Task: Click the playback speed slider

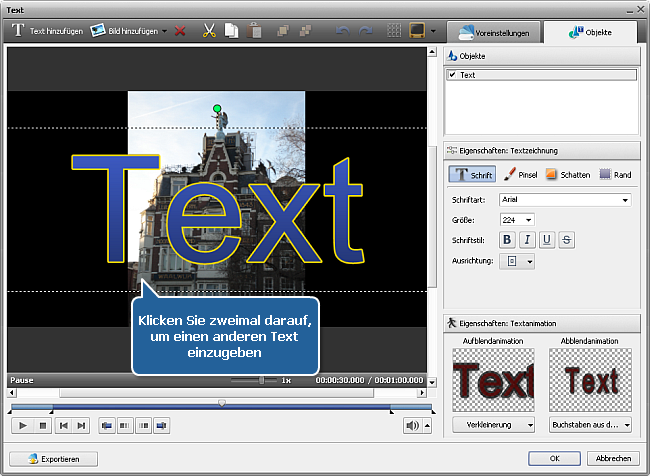Action: point(262,380)
